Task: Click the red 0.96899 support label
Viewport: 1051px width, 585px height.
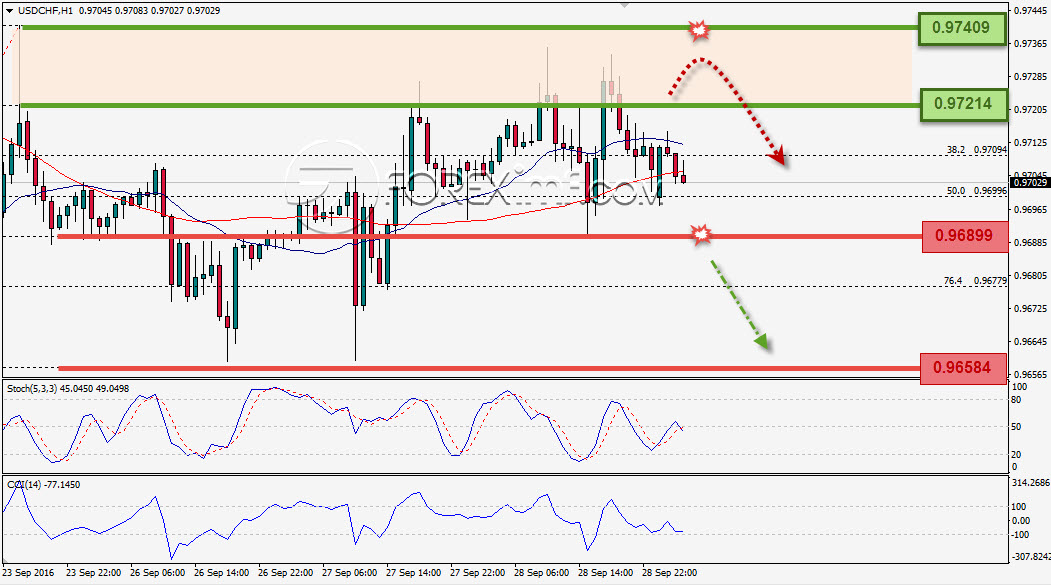Action: (x=965, y=237)
